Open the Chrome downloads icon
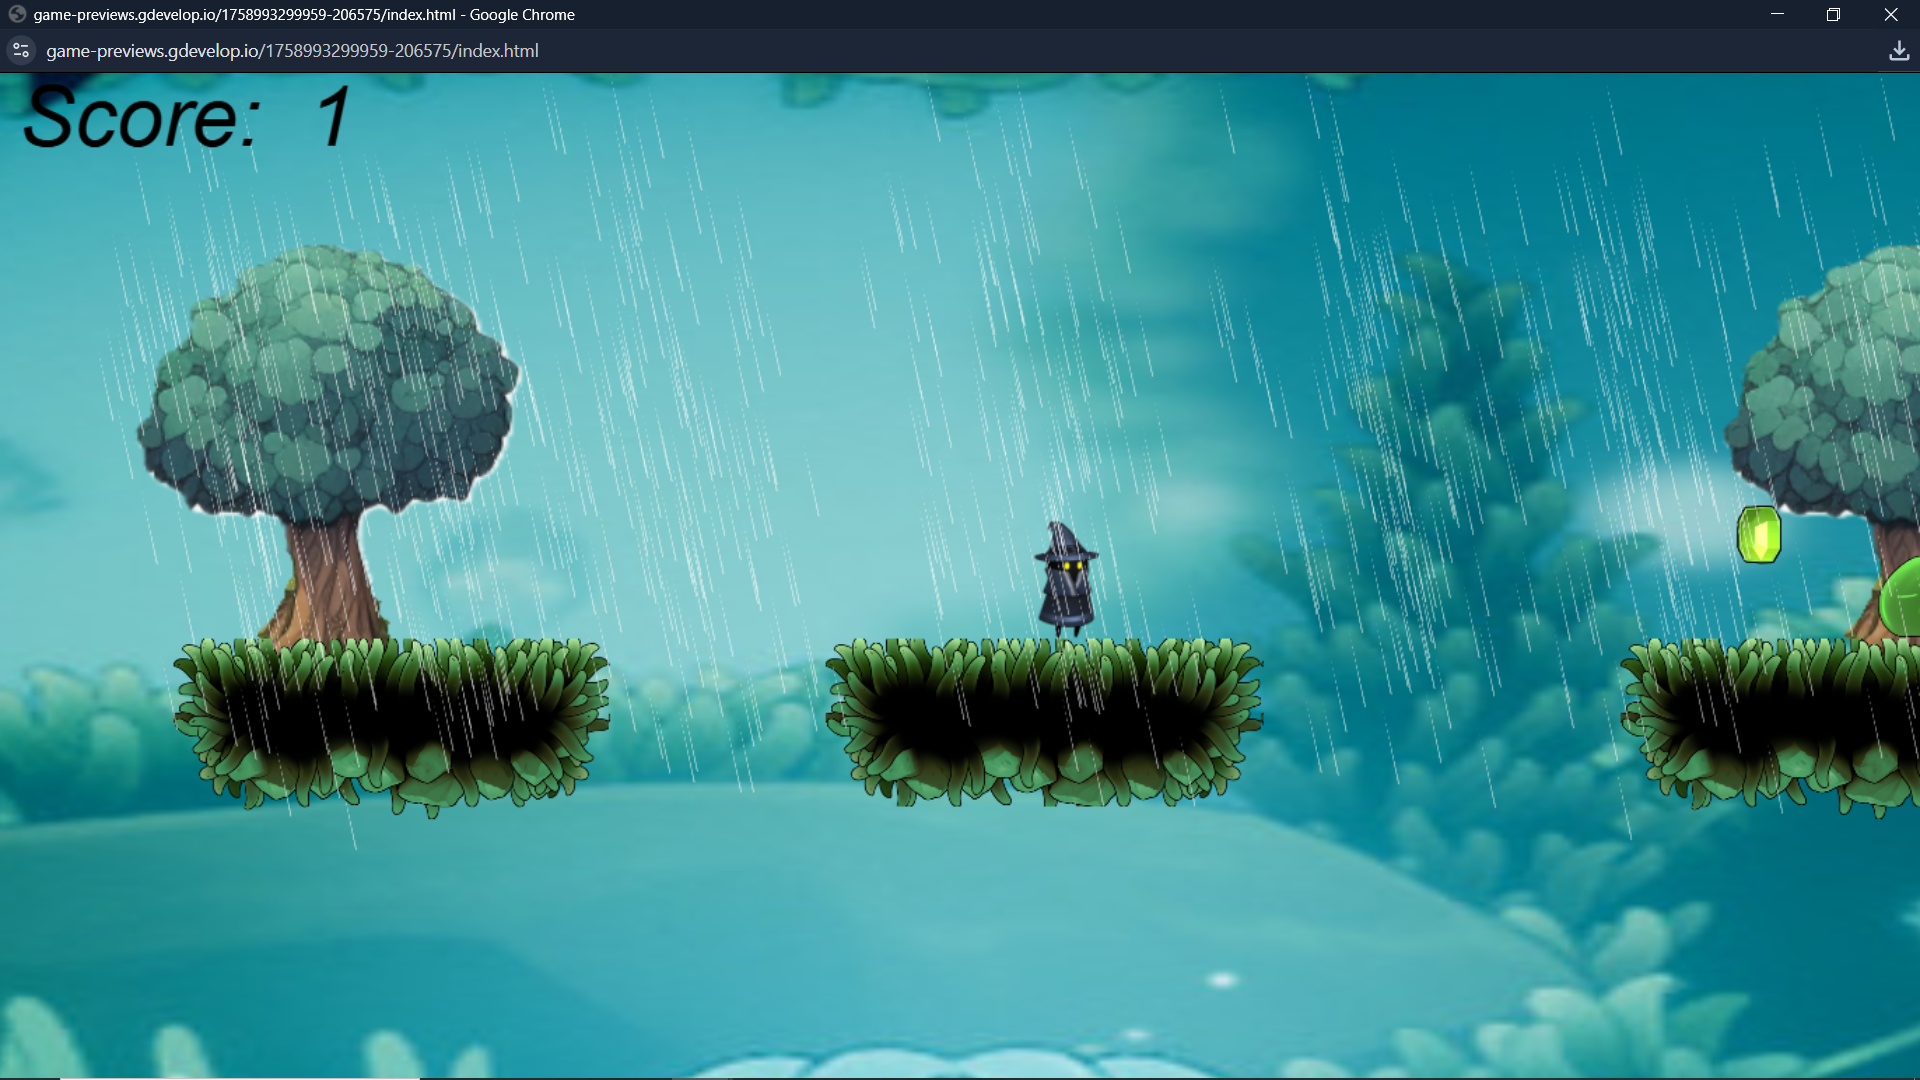Screen dimensions: 1920x1080 (1898, 51)
